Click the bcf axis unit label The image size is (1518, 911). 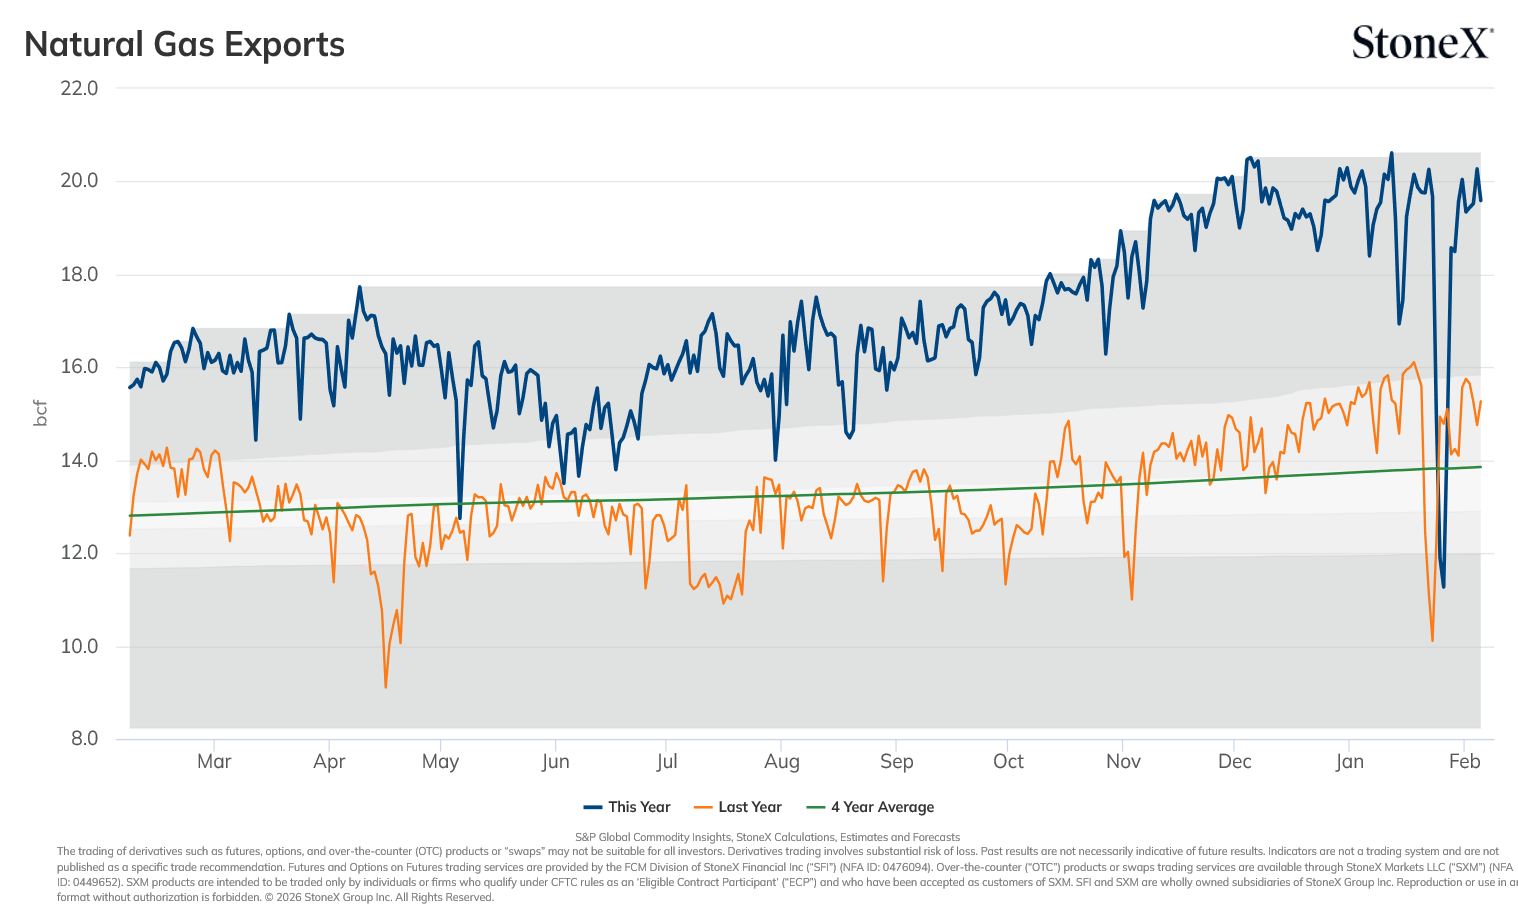(41, 413)
